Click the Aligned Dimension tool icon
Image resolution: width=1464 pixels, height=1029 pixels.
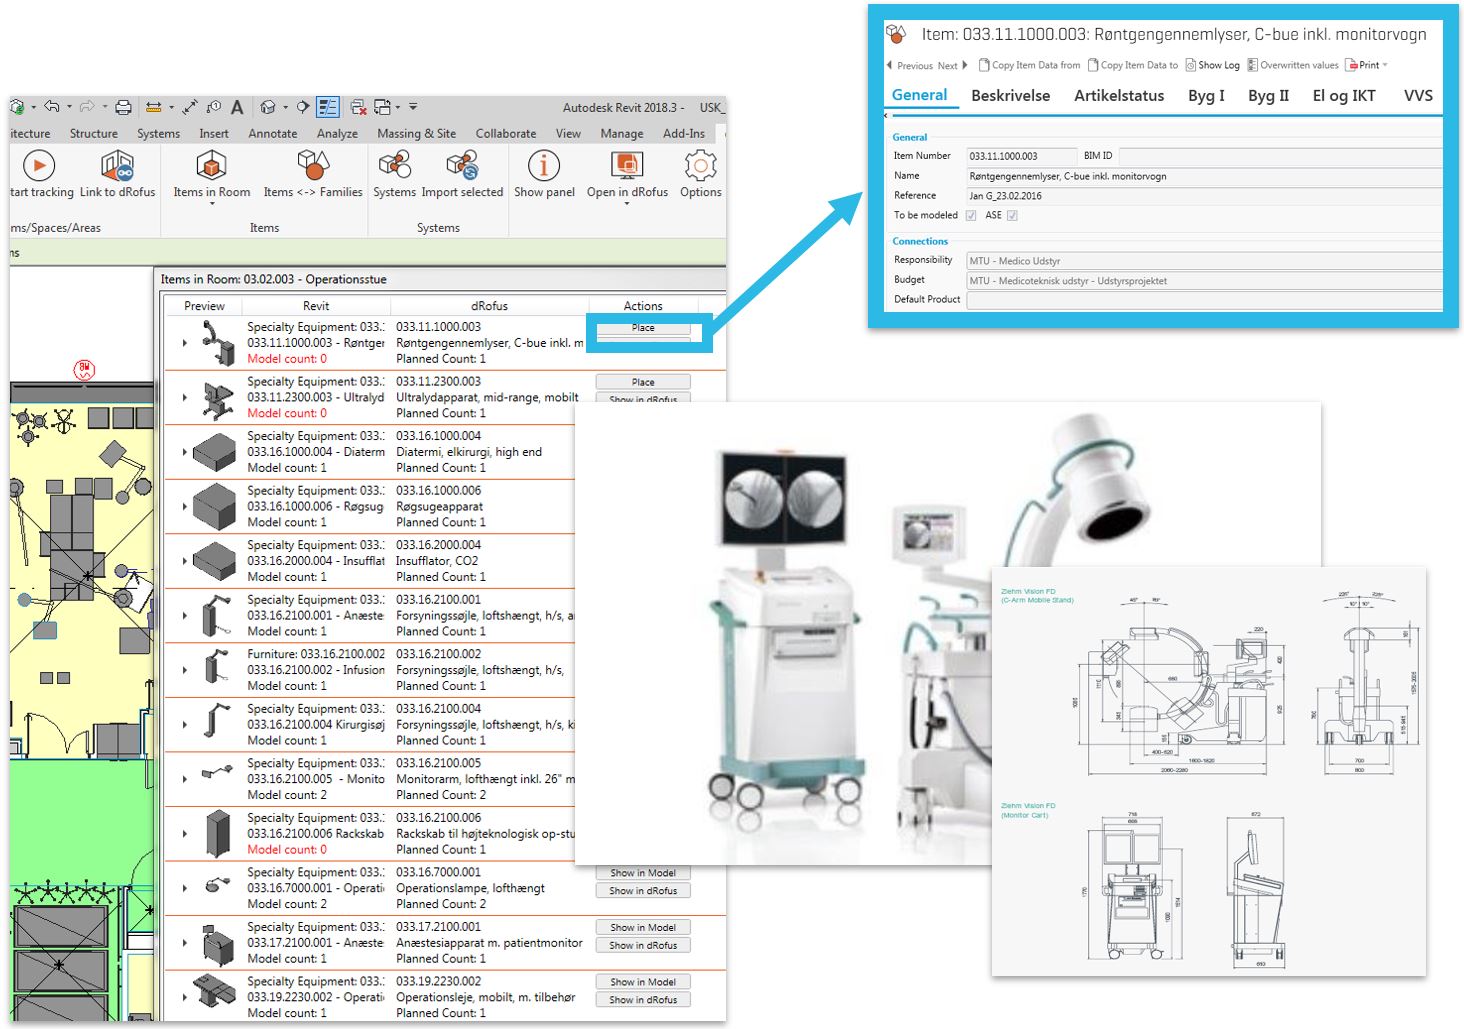click(x=190, y=107)
